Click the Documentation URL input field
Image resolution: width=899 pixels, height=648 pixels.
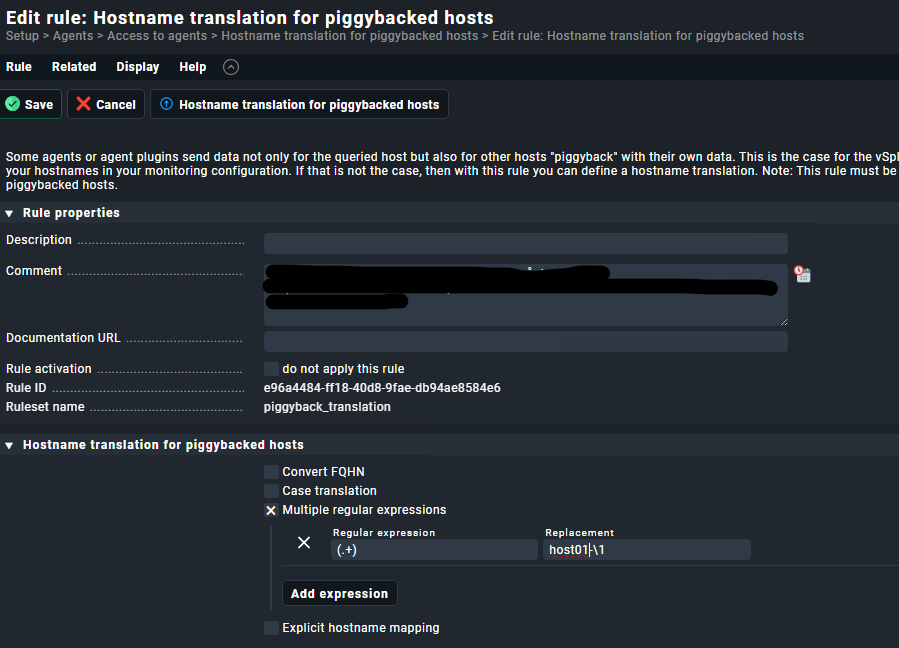pyautogui.click(x=525, y=342)
